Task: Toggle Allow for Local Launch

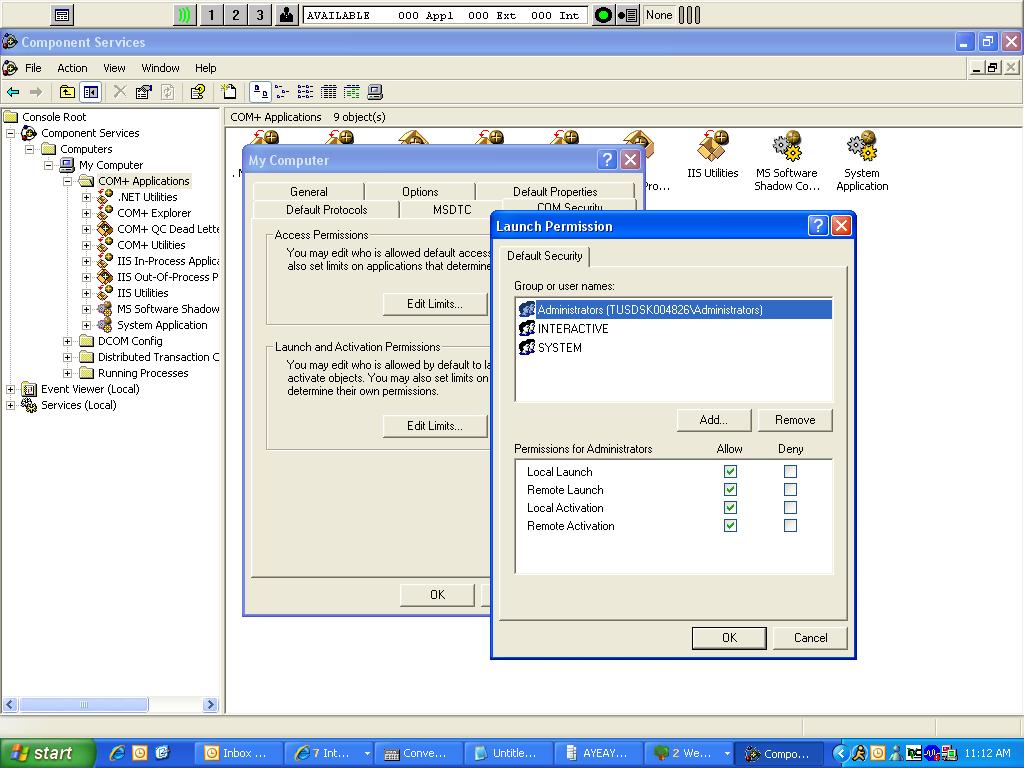Action: point(730,472)
